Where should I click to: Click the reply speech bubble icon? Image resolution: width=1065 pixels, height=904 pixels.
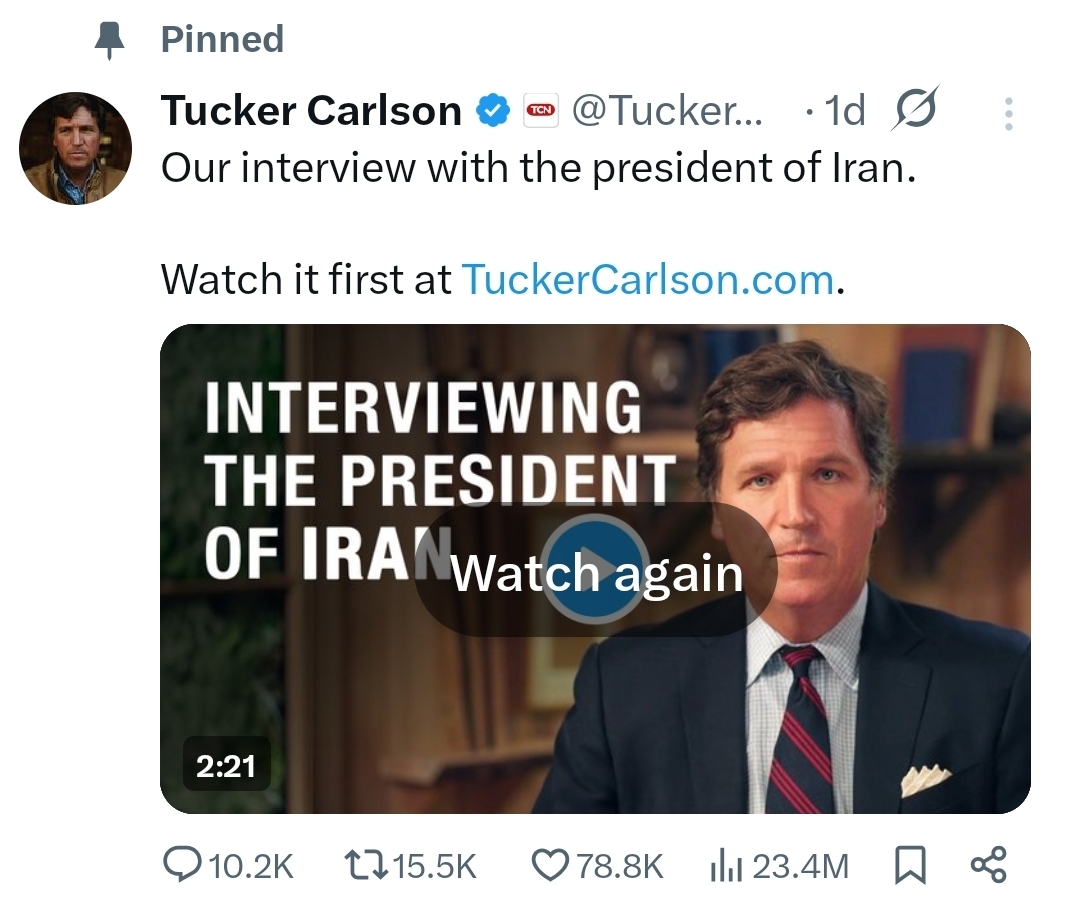(182, 865)
